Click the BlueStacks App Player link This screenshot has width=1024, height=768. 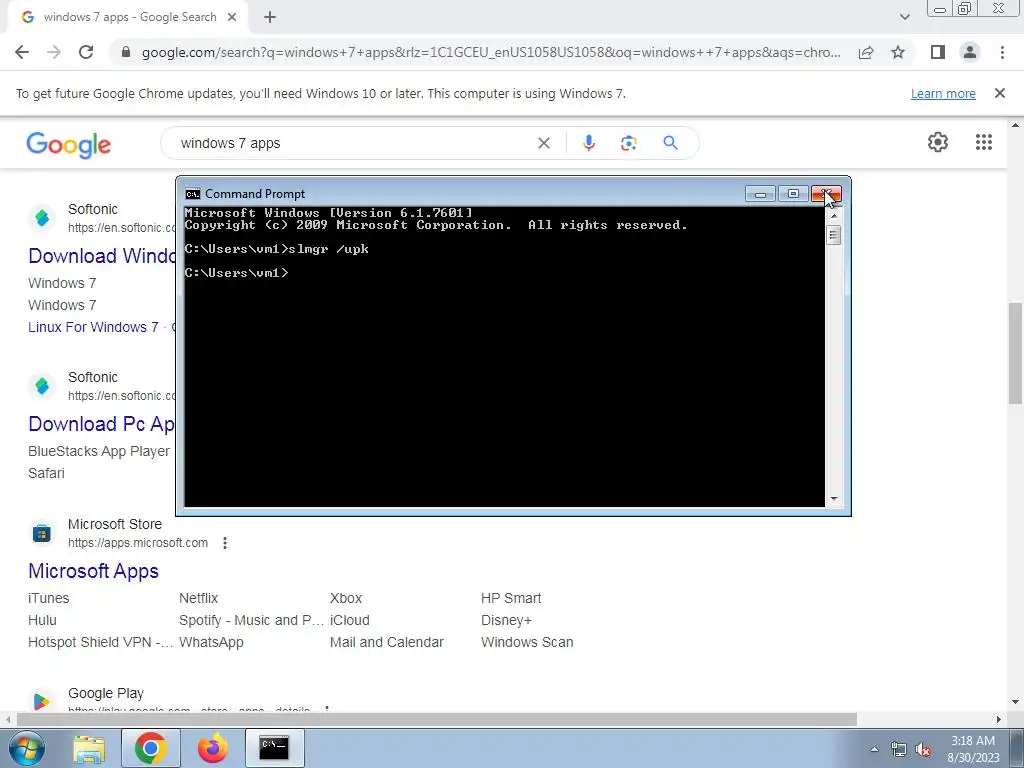coord(99,451)
